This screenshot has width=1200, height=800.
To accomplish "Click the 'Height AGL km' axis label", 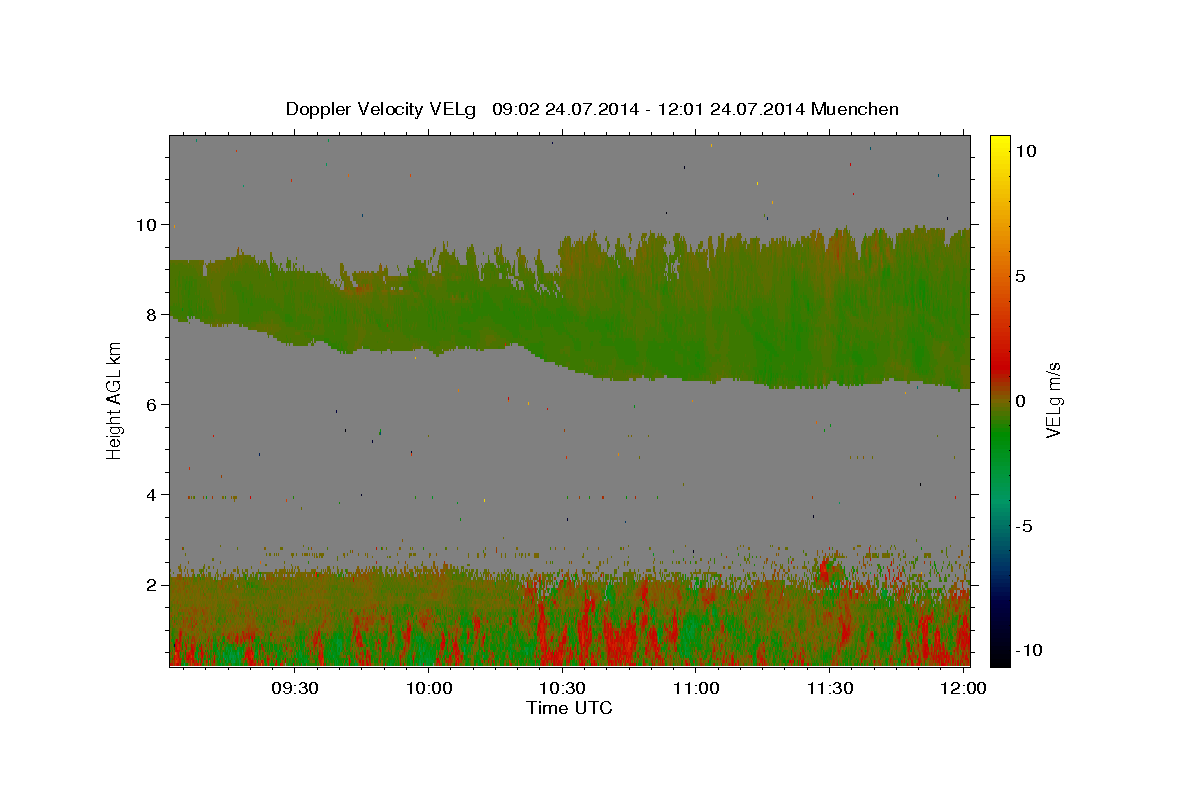I will (115, 401).
